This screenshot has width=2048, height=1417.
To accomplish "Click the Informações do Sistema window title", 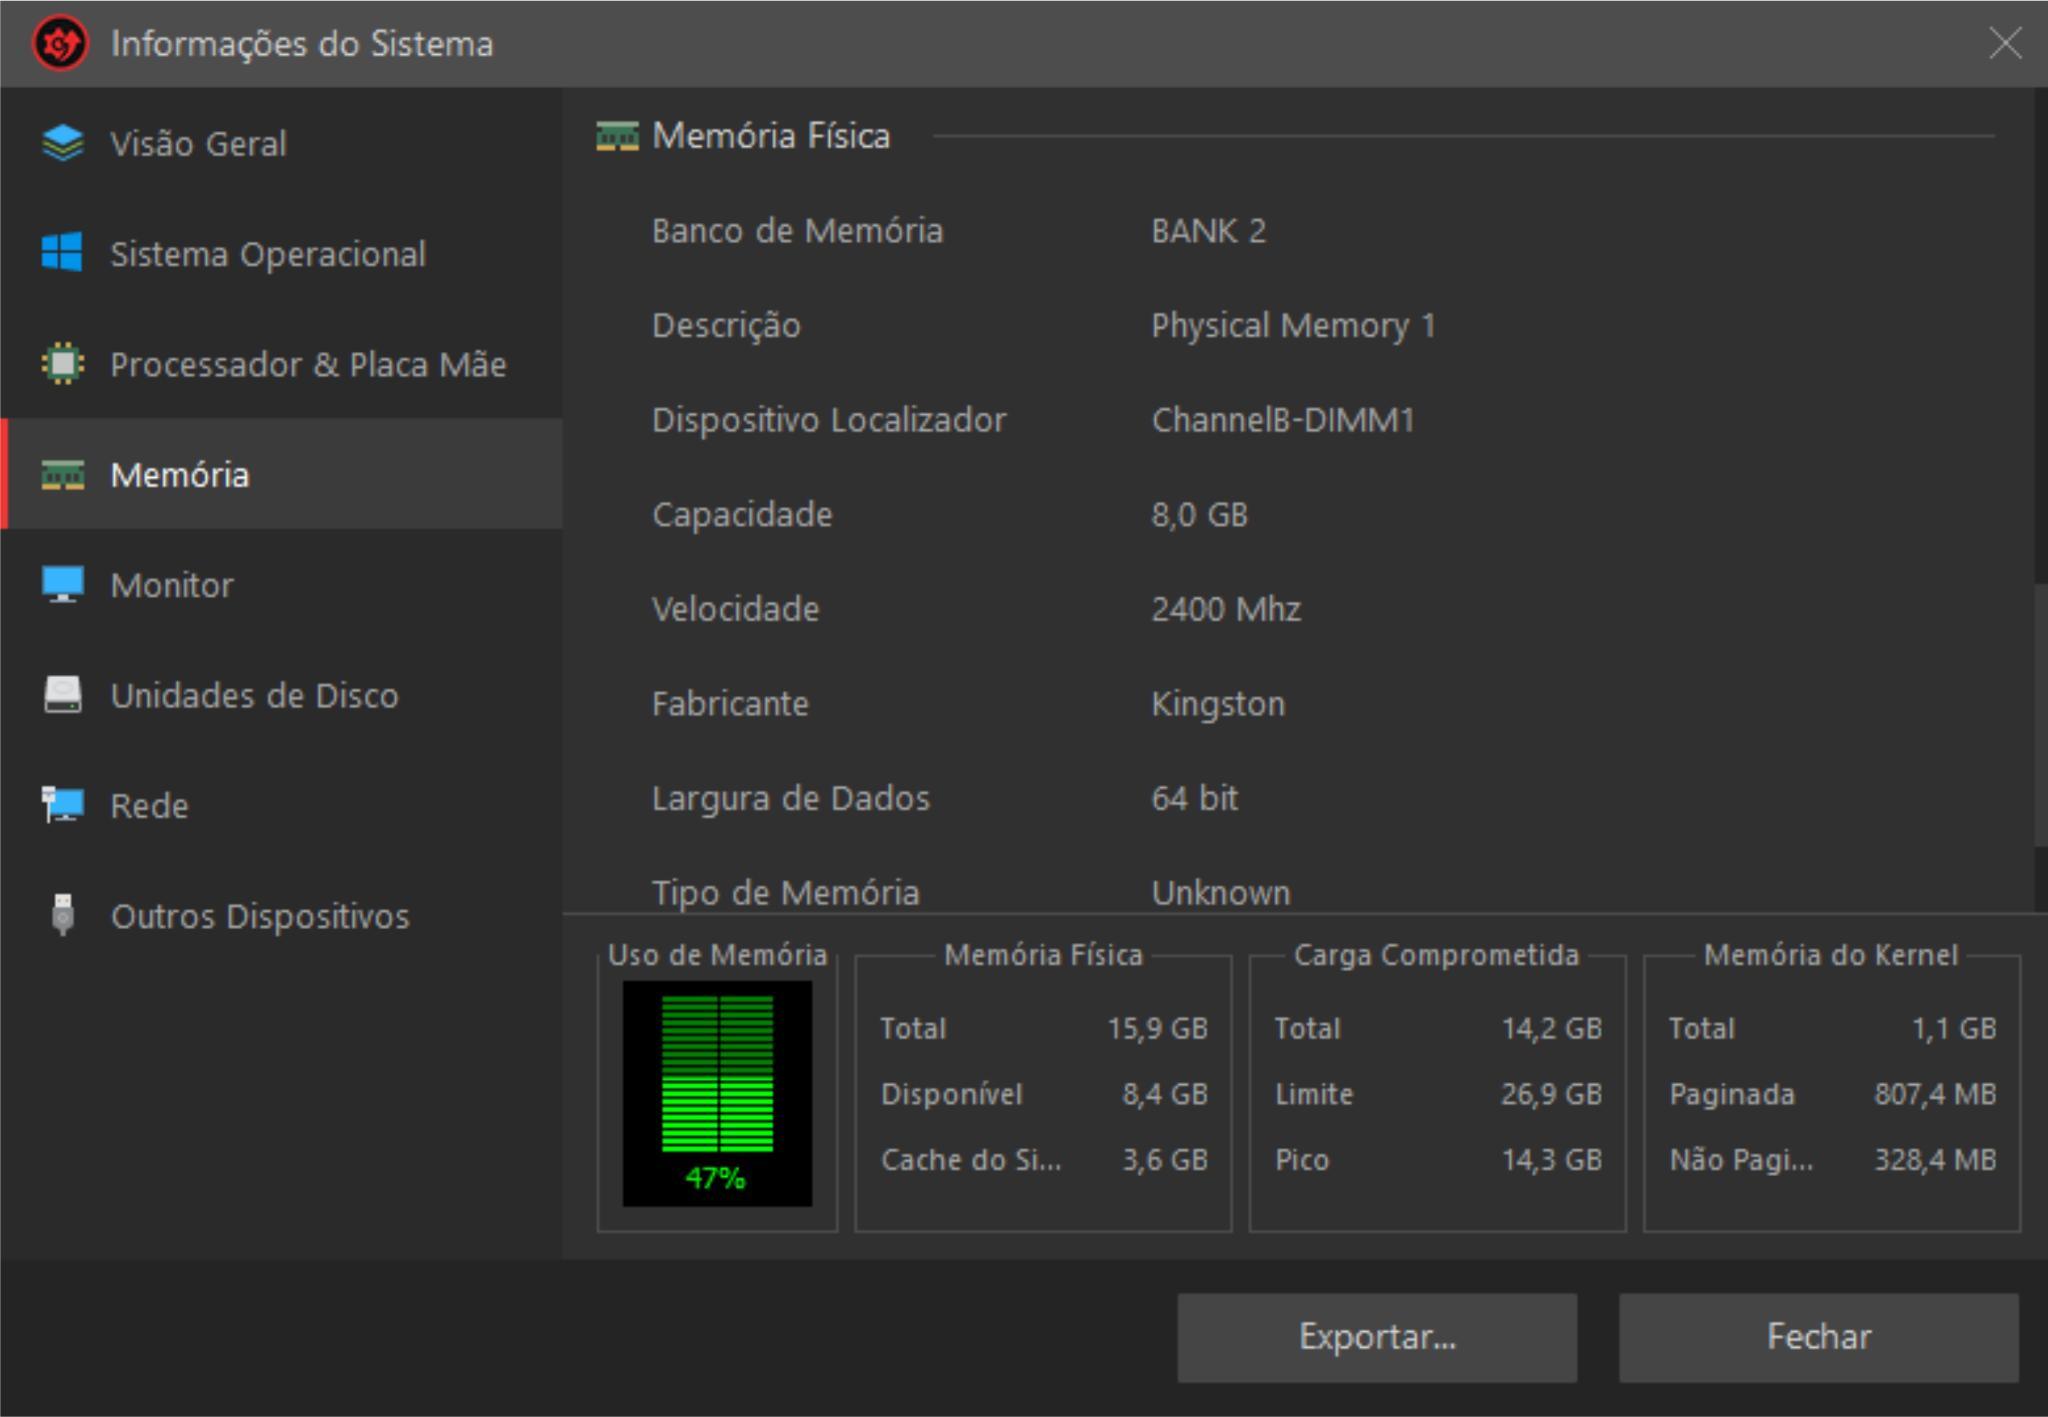I will tap(302, 44).
